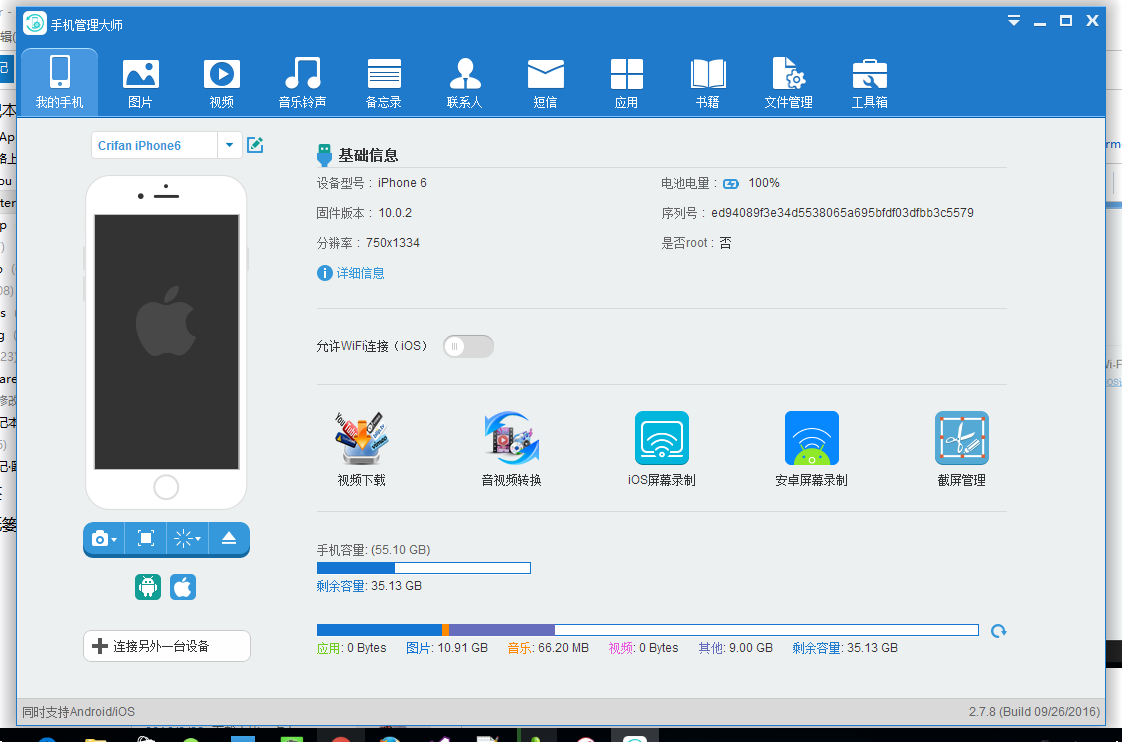
Task: Open the 应用 apps section
Action: 626,82
